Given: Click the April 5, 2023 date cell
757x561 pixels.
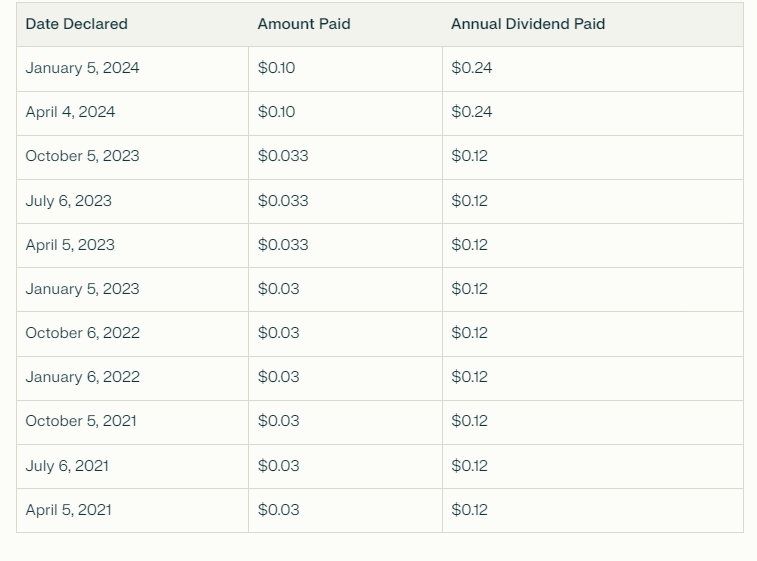Looking at the screenshot, I should [x=70, y=245].
